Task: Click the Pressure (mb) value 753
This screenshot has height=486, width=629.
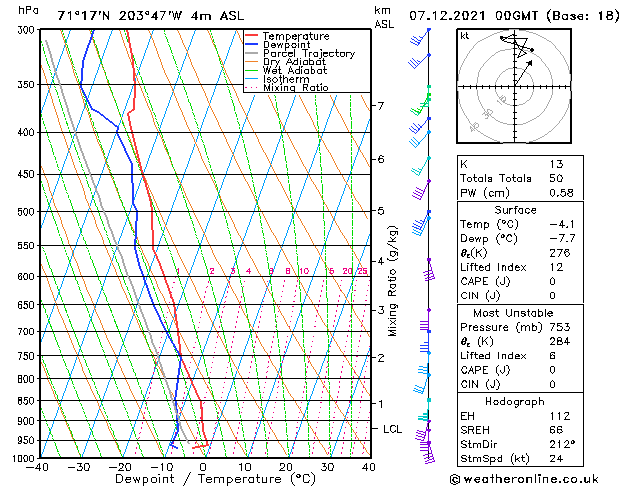Action: (560, 327)
